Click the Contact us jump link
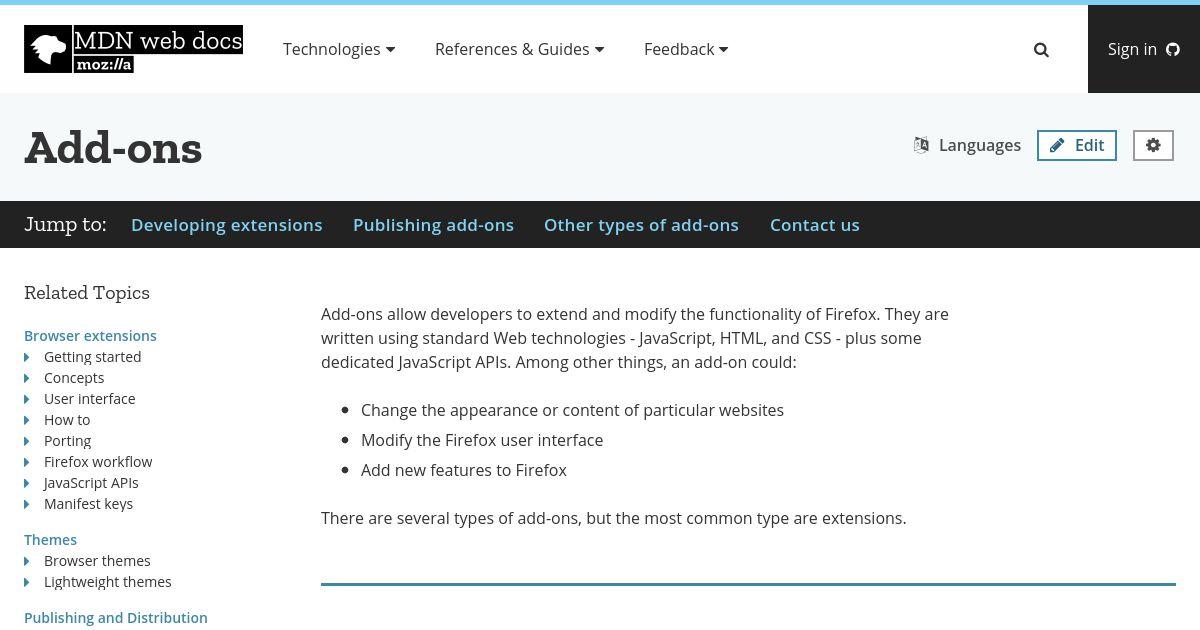 (x=815, y=225)
